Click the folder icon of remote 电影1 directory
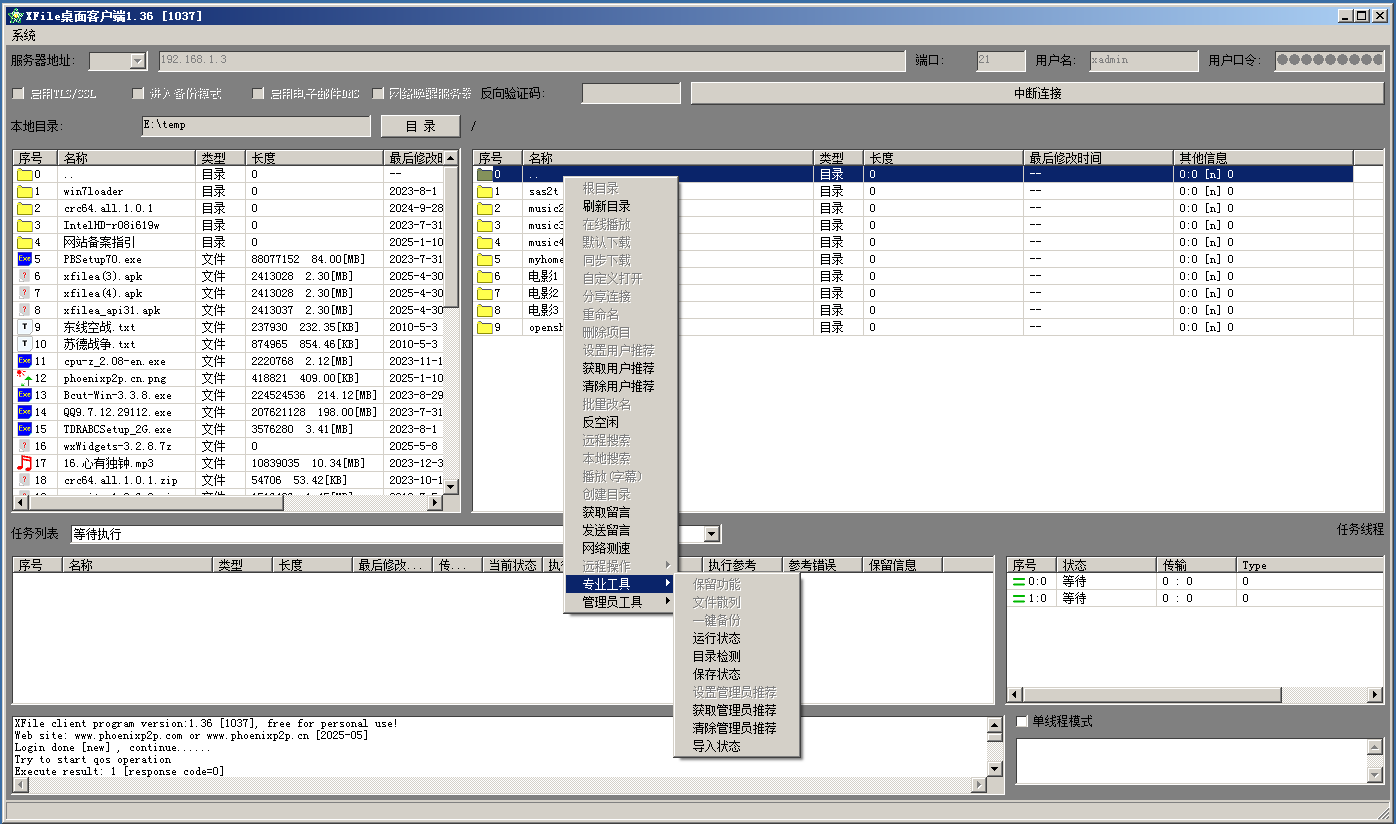 [x=486, y=276]
